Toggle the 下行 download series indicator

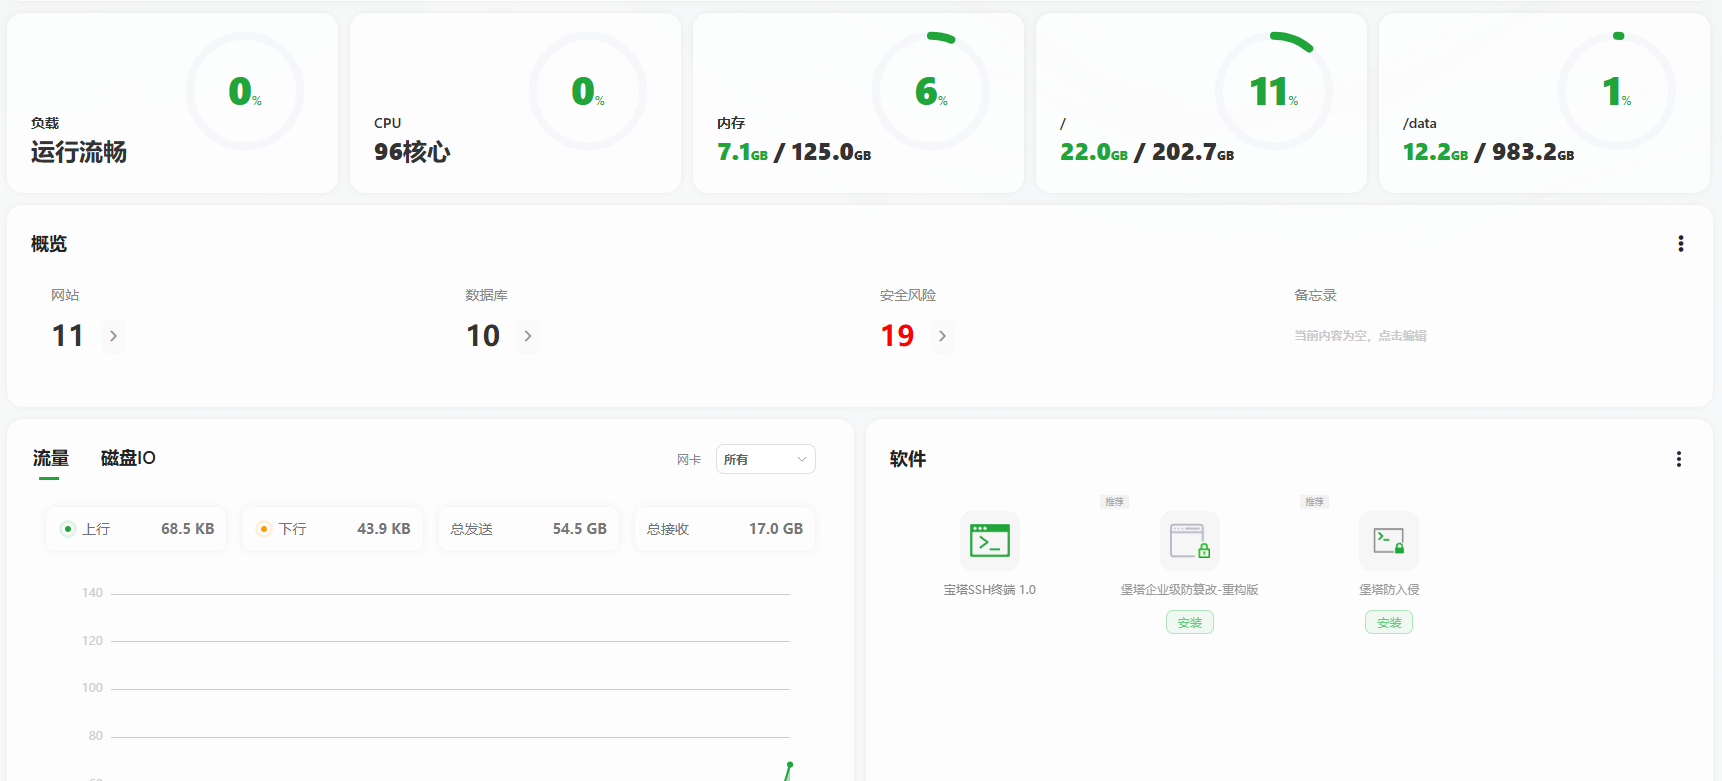coord(264,529)
